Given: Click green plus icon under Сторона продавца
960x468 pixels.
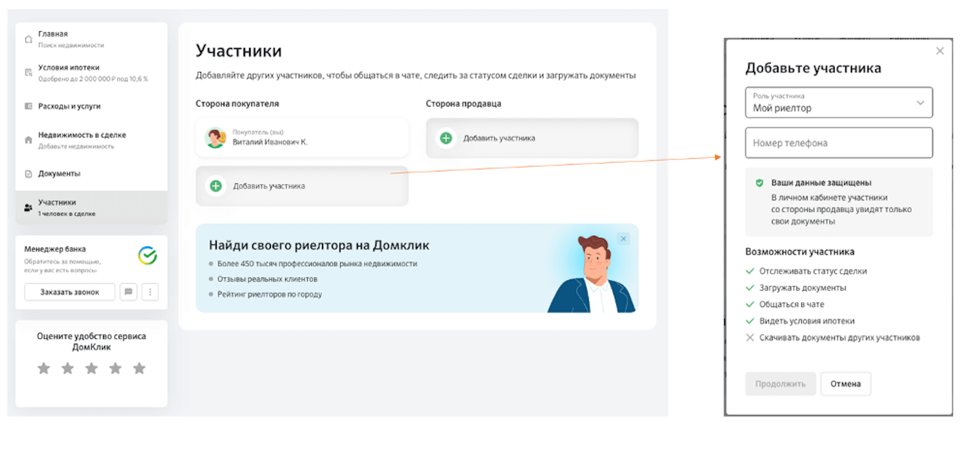Looking at the screenshot, I should coord(446,138).
